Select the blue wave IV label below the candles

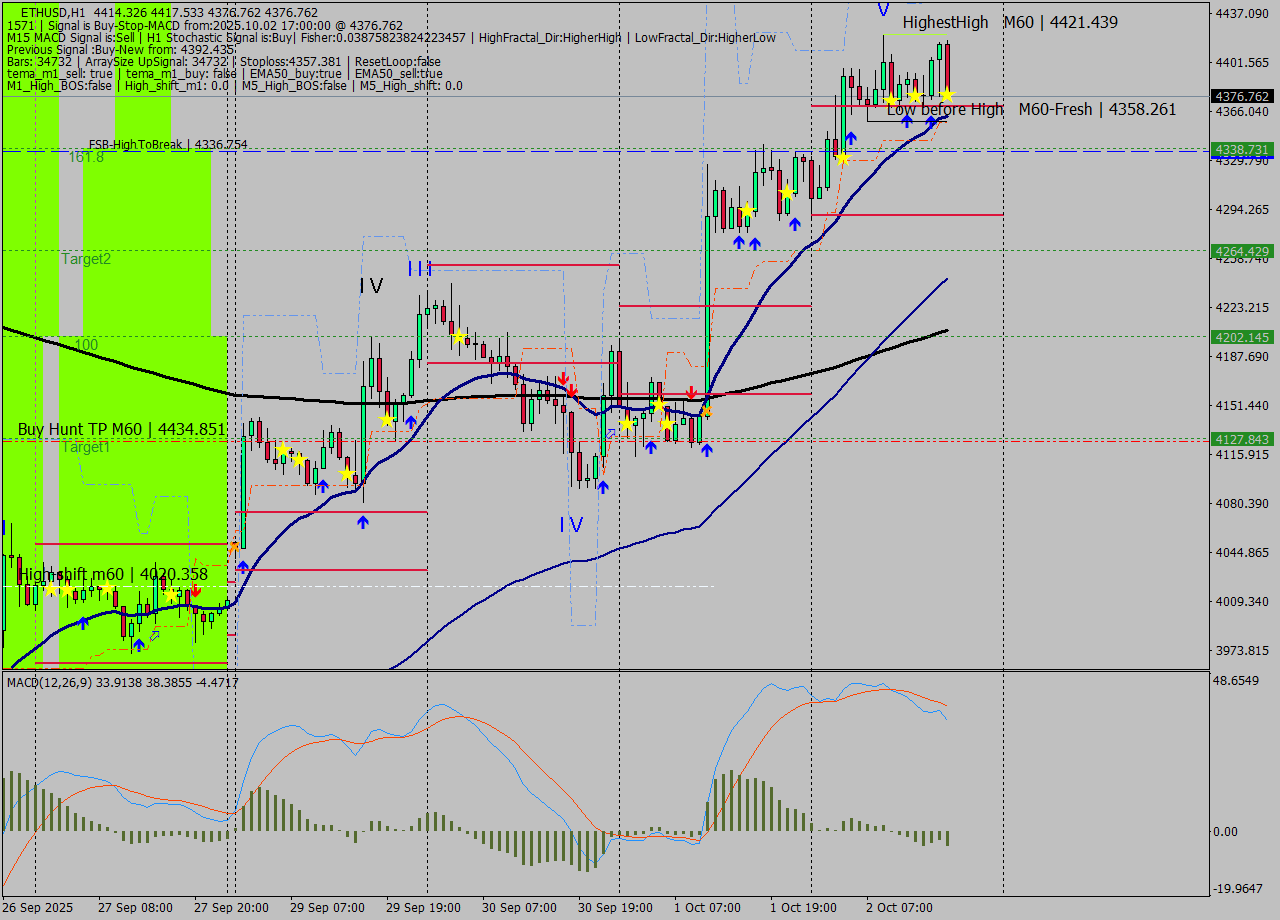coord(571,525)
